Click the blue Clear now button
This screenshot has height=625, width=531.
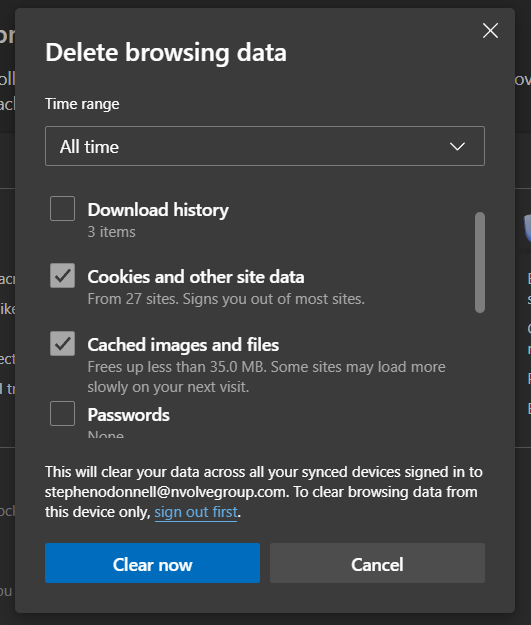point(152,563)
